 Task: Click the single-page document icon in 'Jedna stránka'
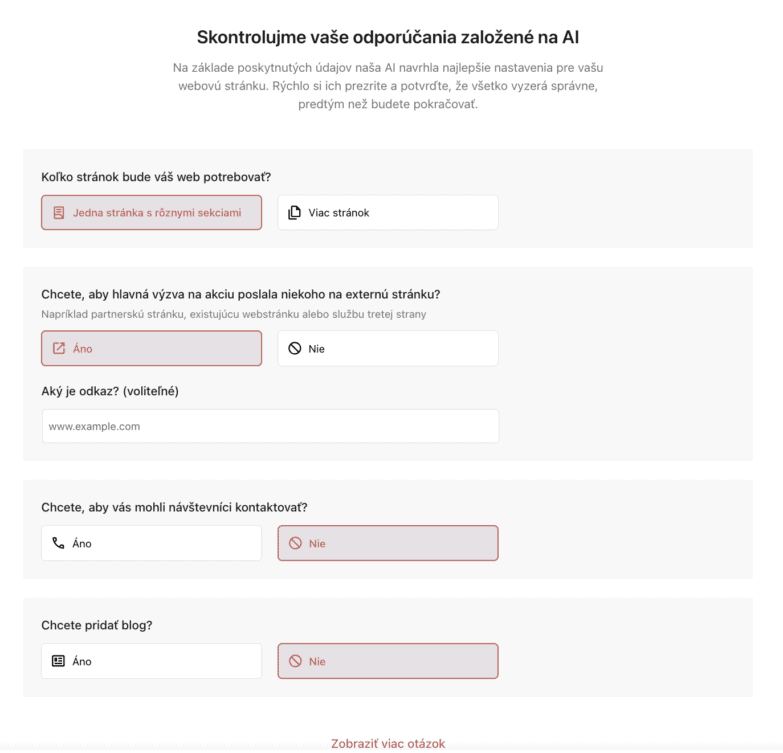[59, 213]
